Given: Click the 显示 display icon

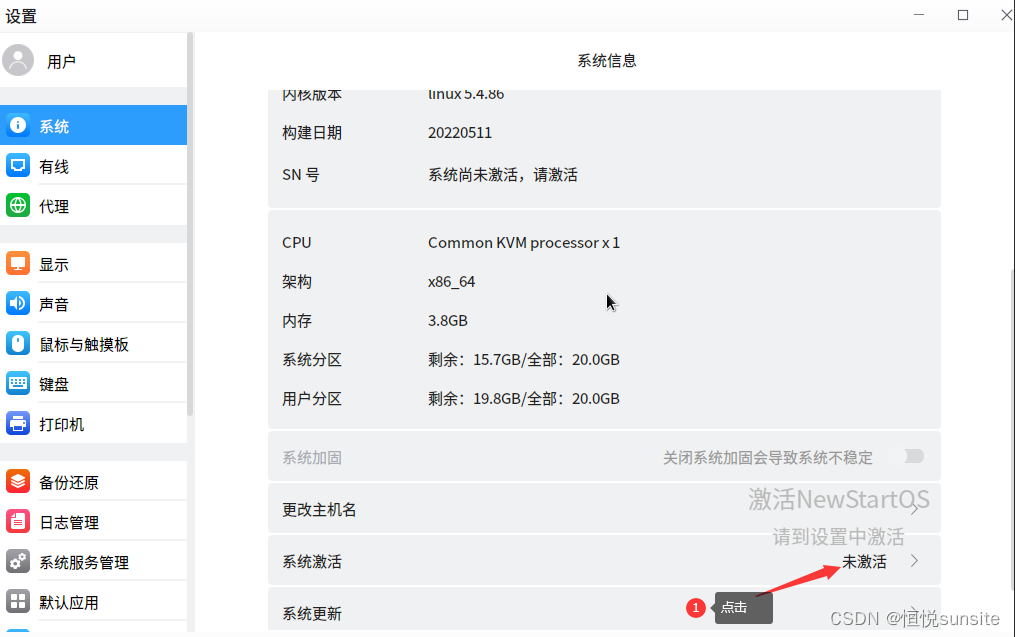Looking at the screenshot, I should [x=18, y=263].
